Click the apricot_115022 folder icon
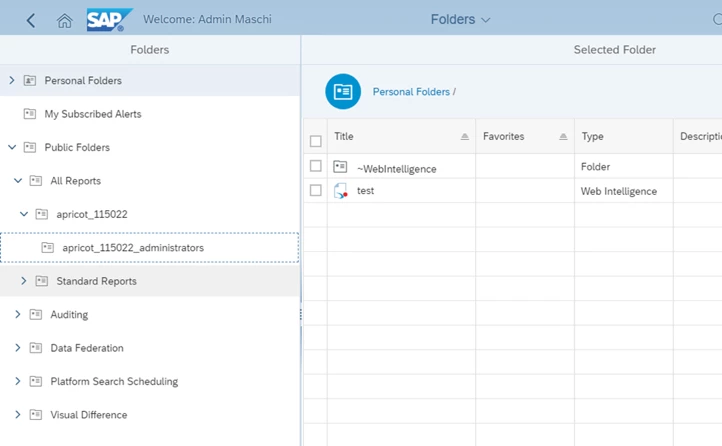Screen dimensions: 722x446 point(42,214)
